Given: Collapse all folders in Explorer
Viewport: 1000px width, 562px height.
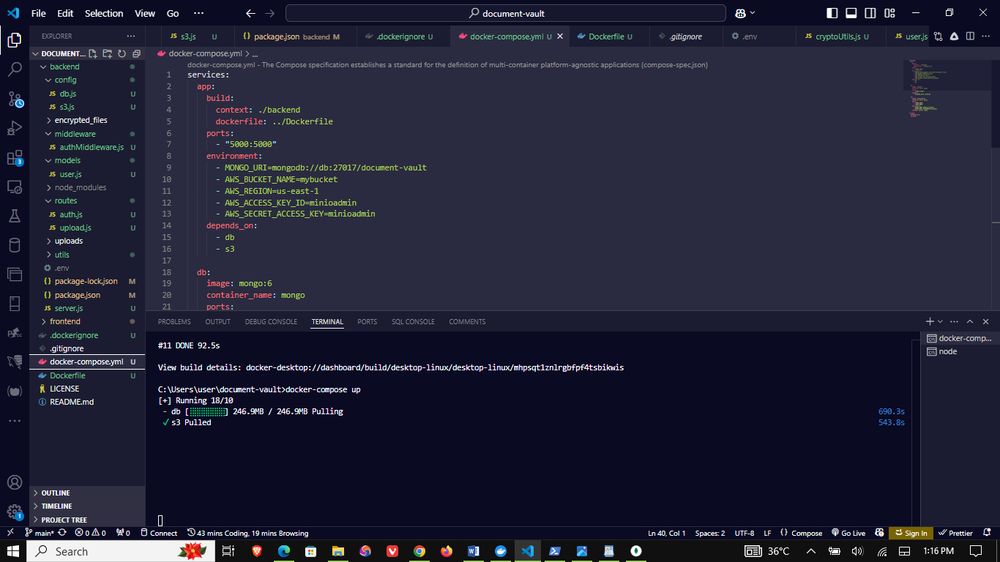Looking at the screenshot, I should 136,54.
